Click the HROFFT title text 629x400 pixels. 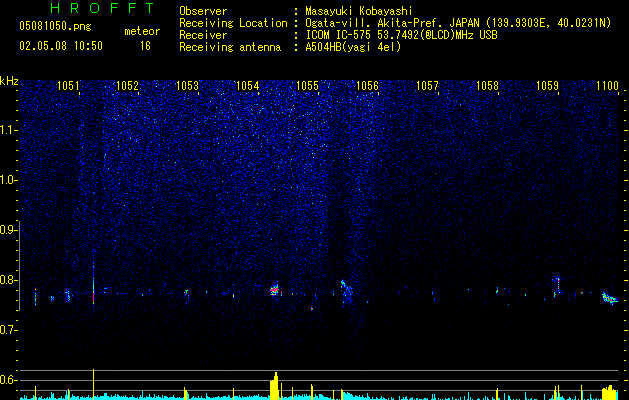[102, 8]
